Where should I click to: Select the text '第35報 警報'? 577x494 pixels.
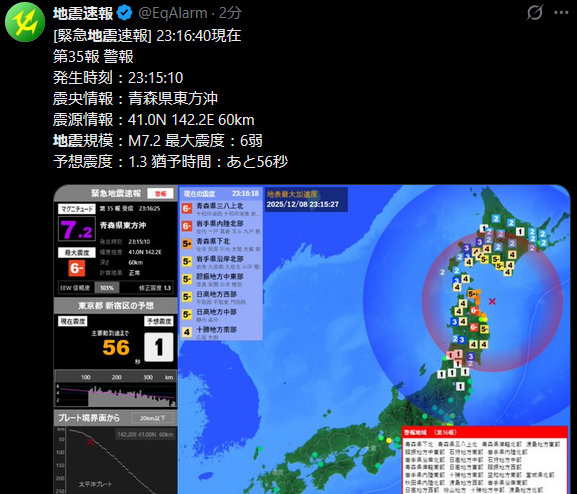click(x=93, y=57)
